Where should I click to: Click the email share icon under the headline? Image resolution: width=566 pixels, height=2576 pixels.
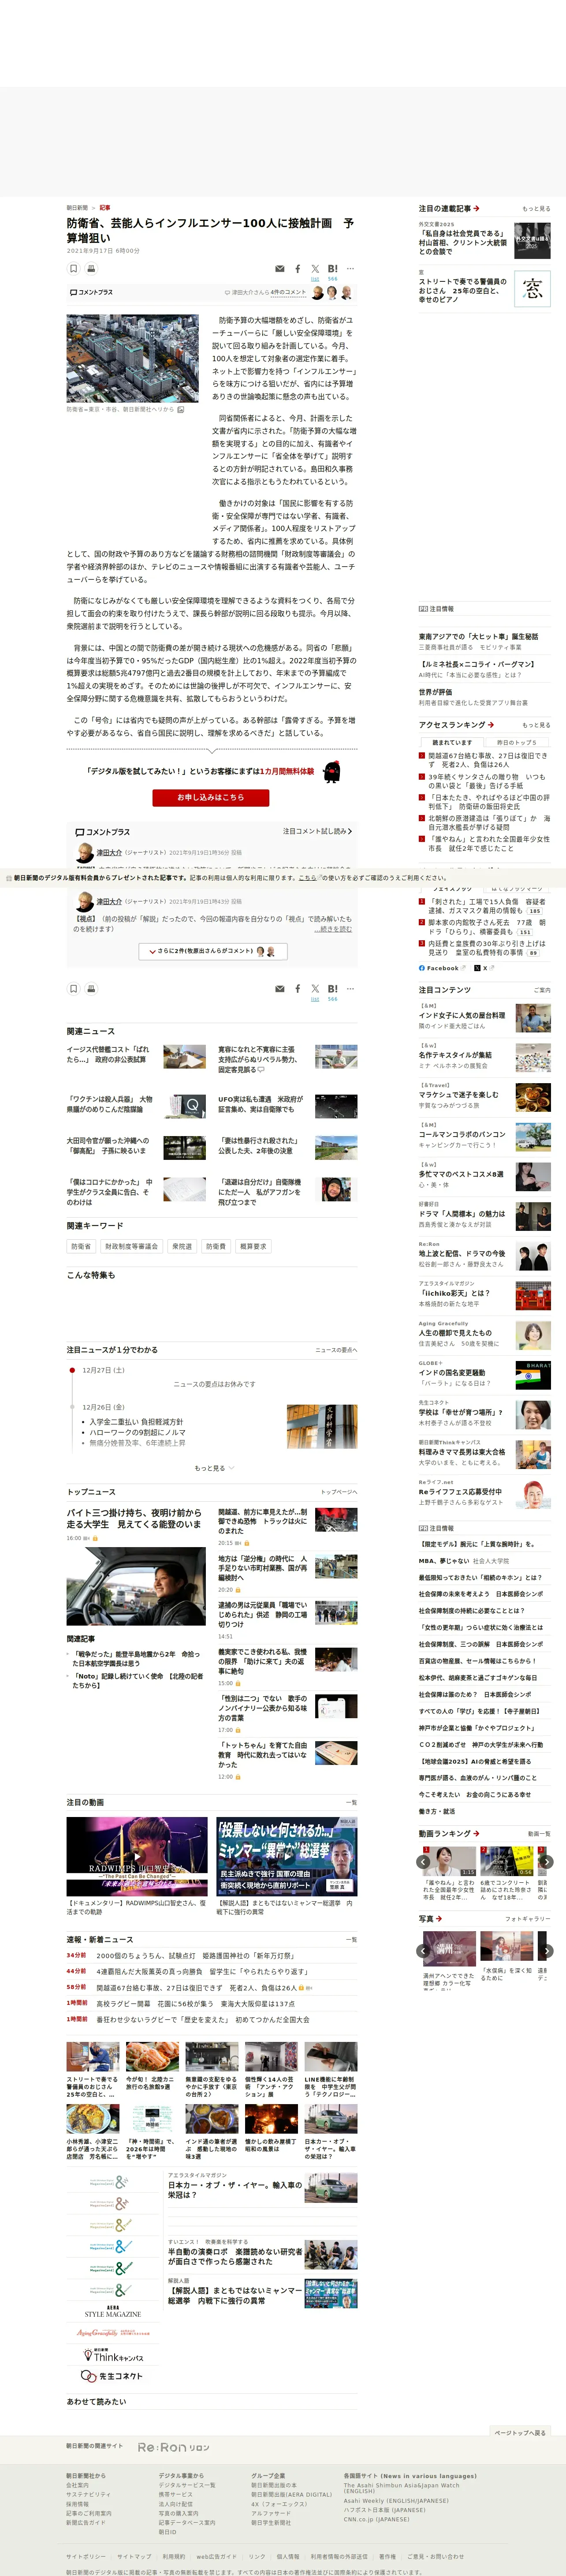pos(279,269)
